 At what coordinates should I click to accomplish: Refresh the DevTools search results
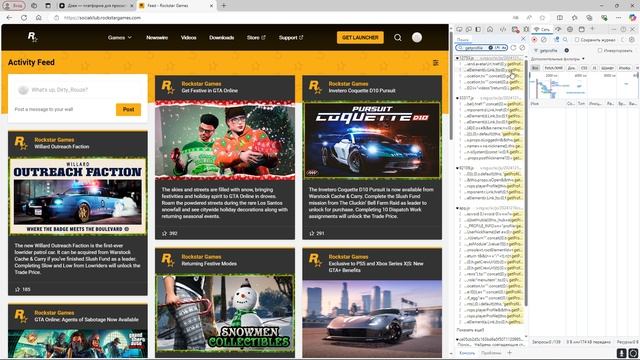click(513, 48)
